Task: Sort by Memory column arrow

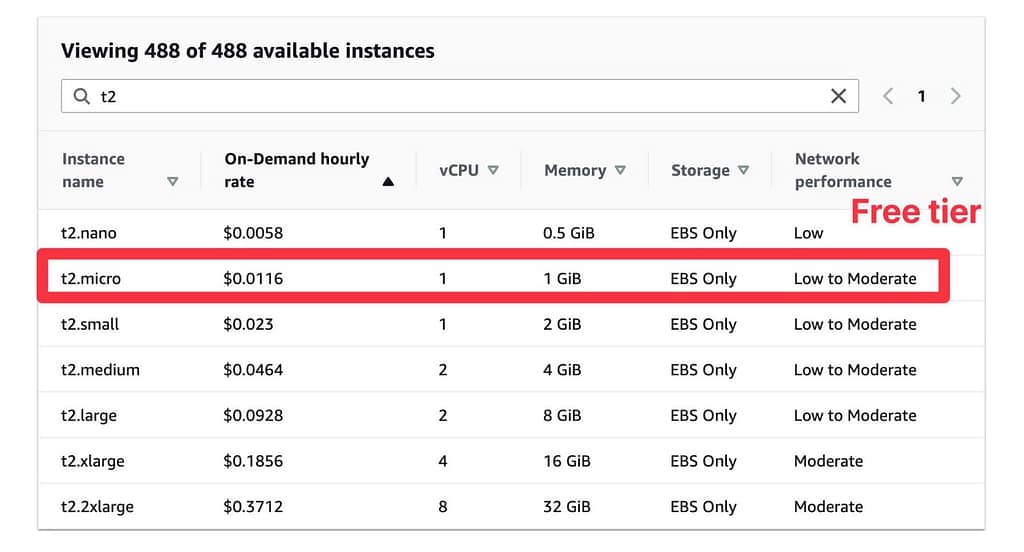Action: [620, 170]
